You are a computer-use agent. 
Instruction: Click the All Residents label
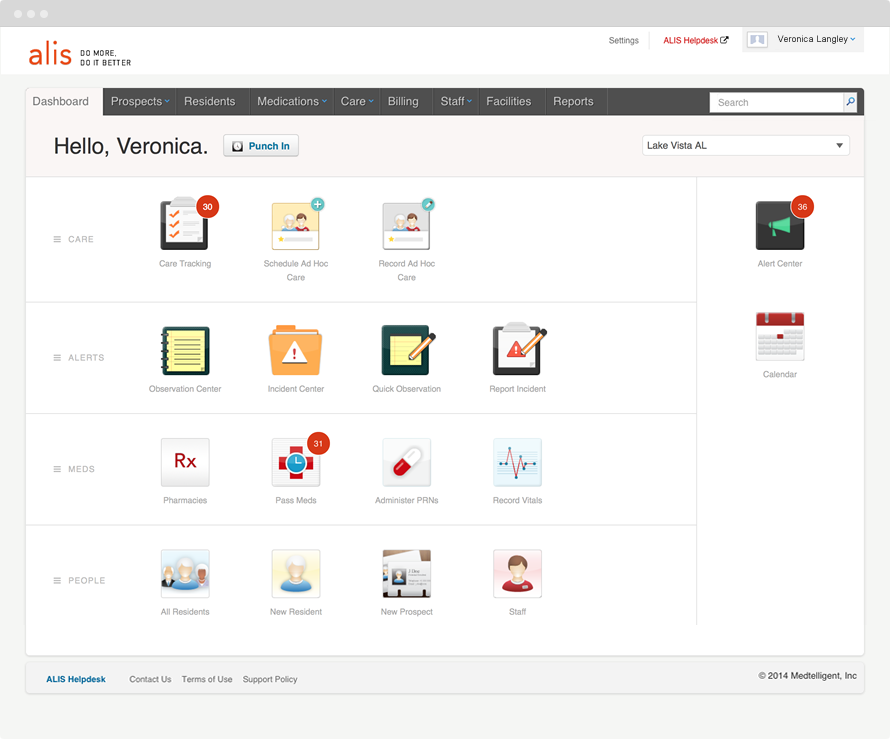pos(185,611)
